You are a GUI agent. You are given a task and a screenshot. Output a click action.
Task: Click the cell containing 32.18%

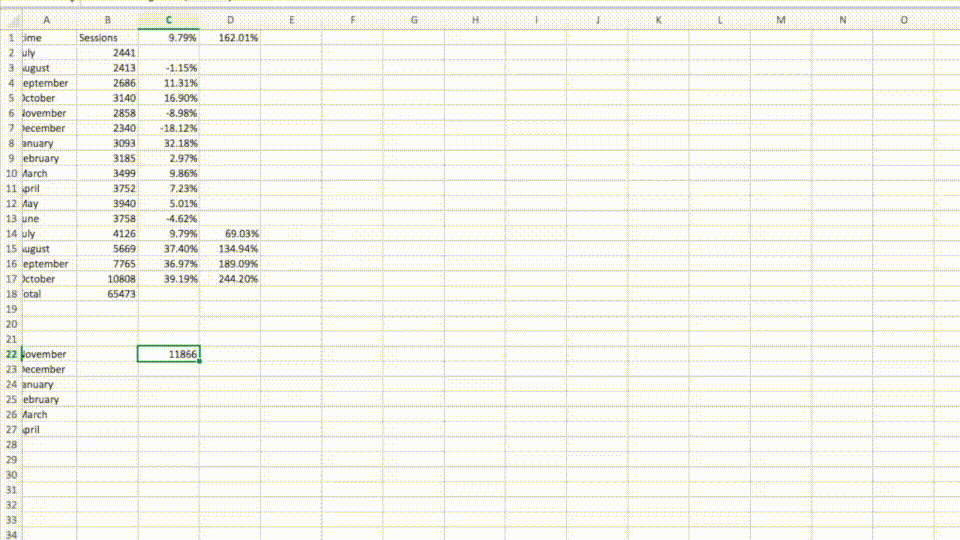pyautogui.click(x=169, y=143)
